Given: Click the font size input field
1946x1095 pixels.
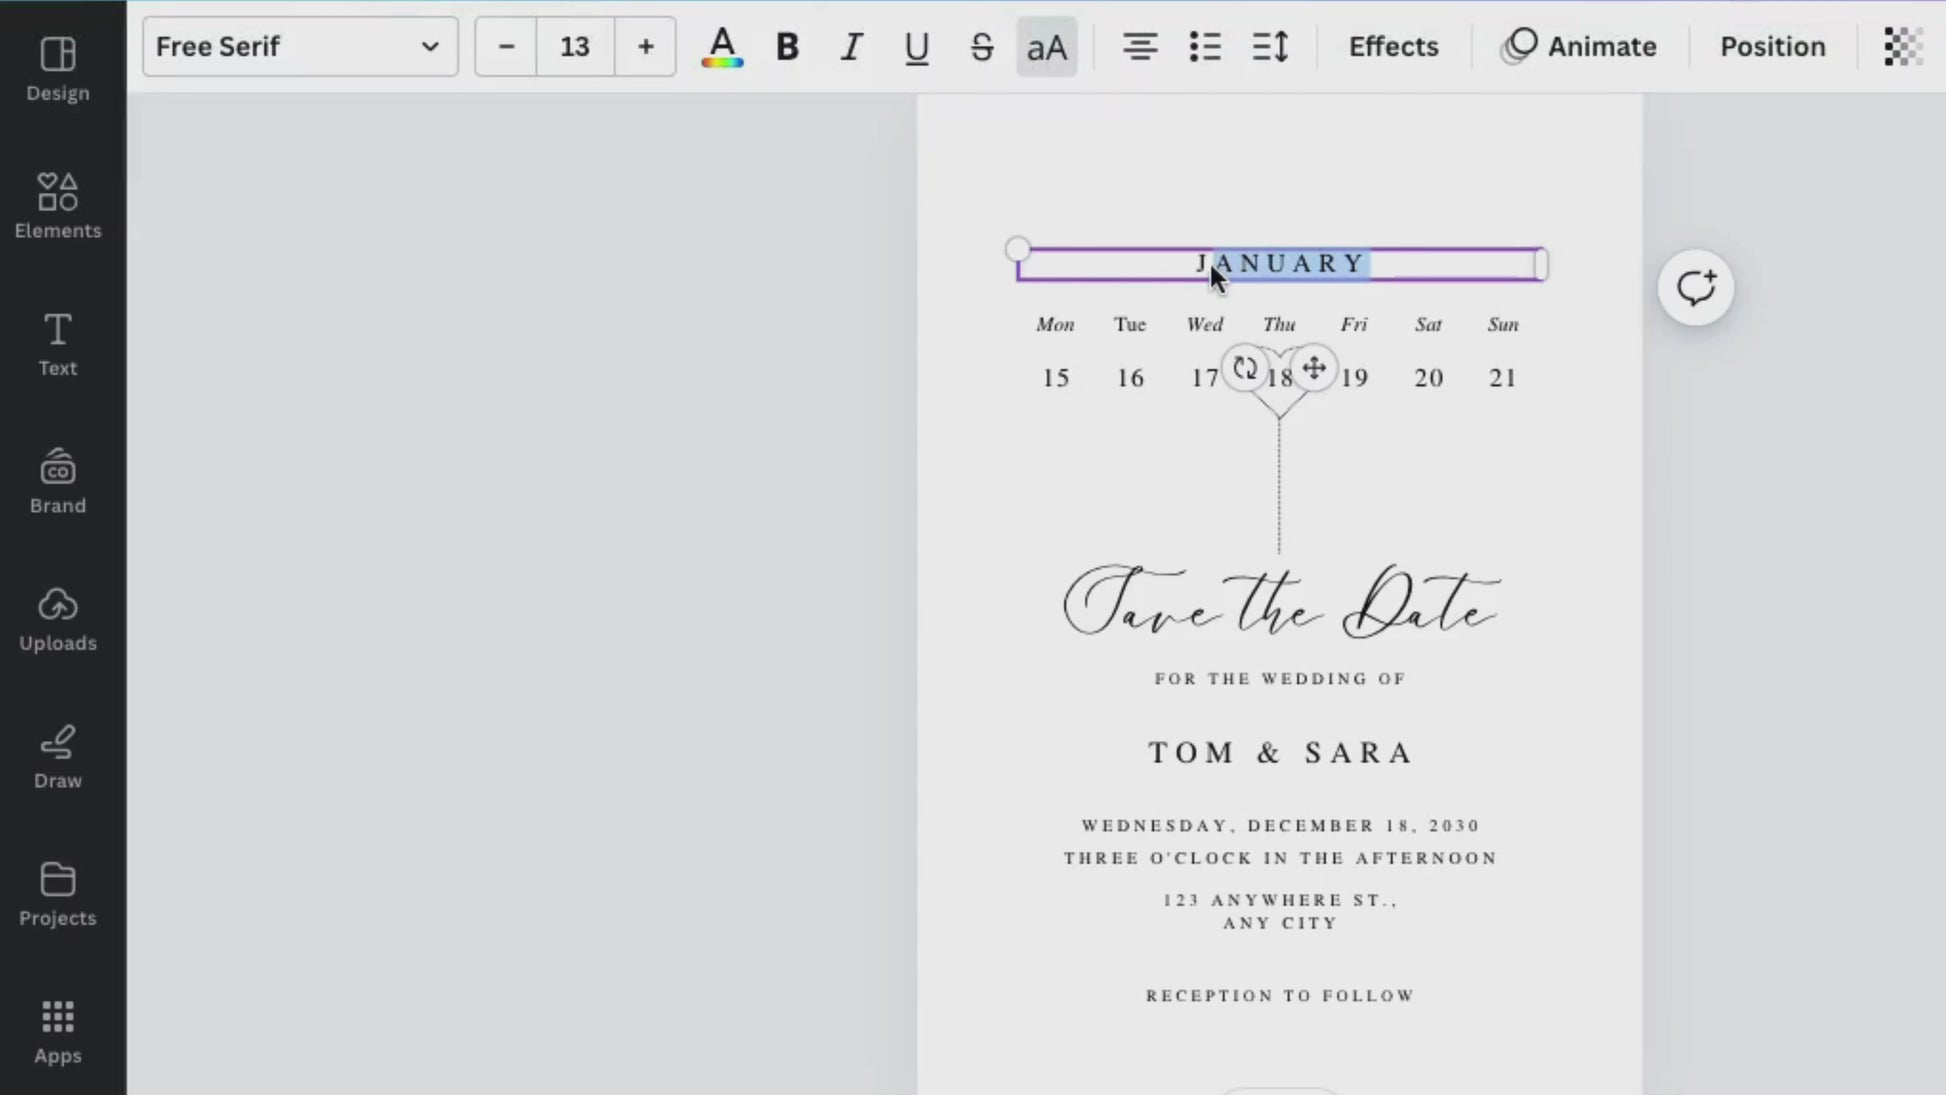Looking at the screenshot, I should pos(575,45).
